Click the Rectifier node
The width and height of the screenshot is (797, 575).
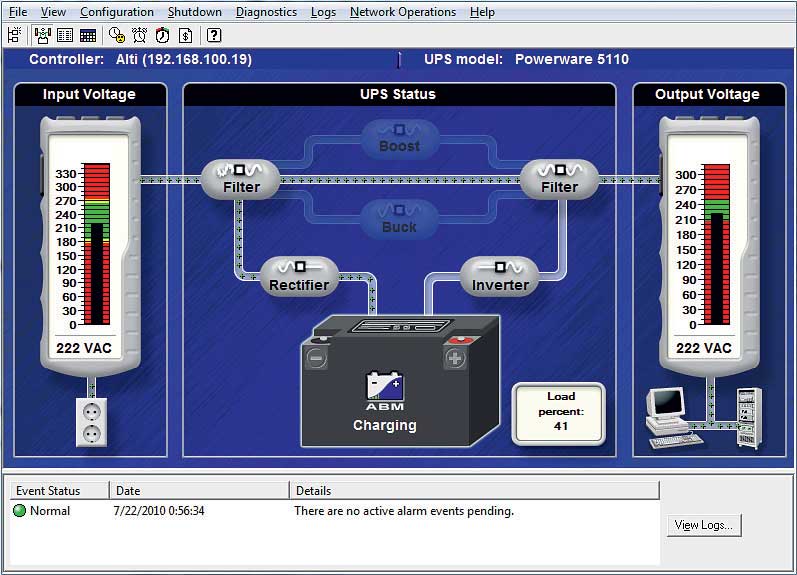pos(299,277)
